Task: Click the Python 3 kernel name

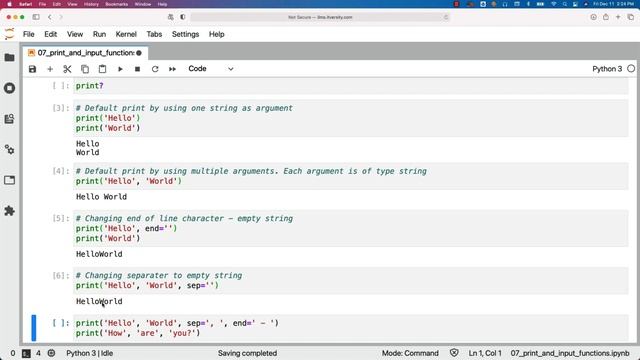Action: (x=607, y=69)
